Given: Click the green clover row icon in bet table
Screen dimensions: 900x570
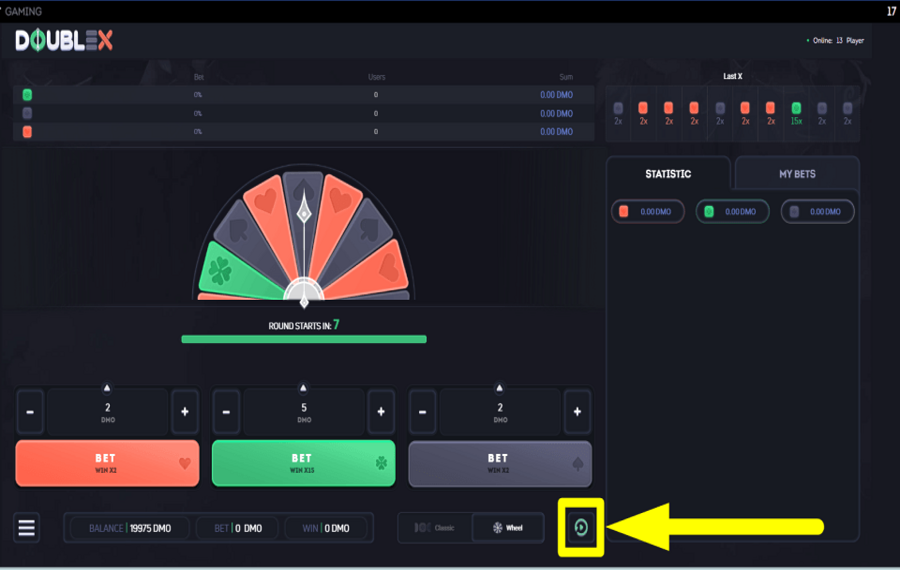Looking at the screenshot, I should click(27, 95).
